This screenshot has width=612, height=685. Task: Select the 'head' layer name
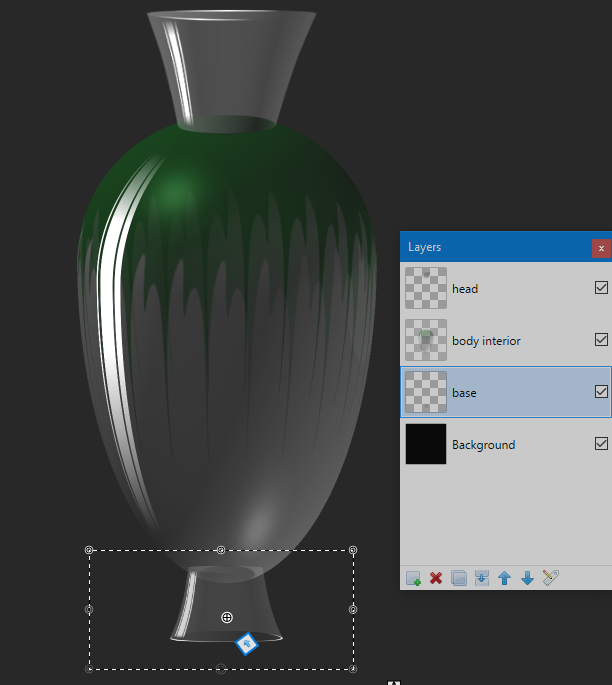coord(465,289)
